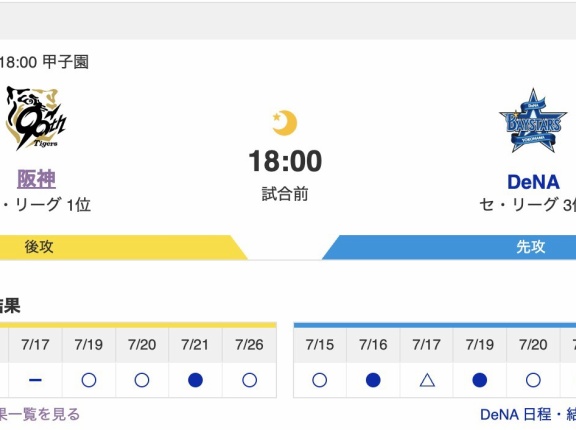Screen dimensions: 576x430
Task: Click the DeNA BayStars star logo
Action: (x=533, y=121)
